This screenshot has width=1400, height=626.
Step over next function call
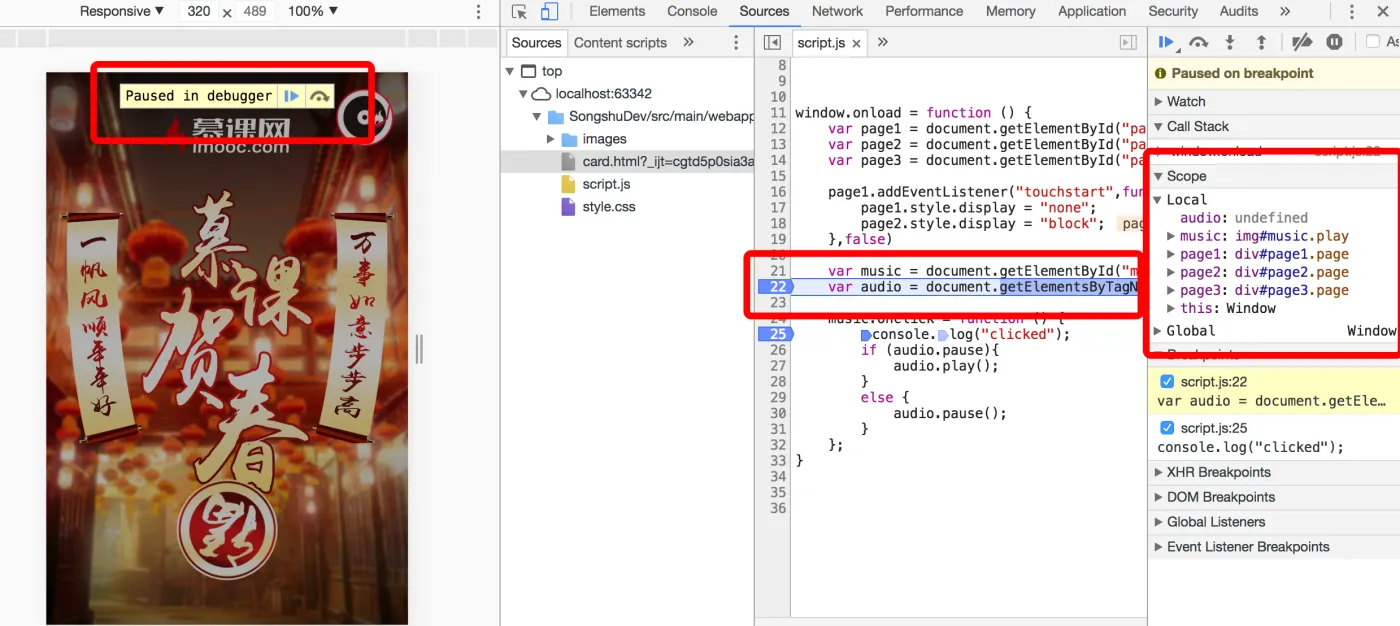click(1198, 42)
